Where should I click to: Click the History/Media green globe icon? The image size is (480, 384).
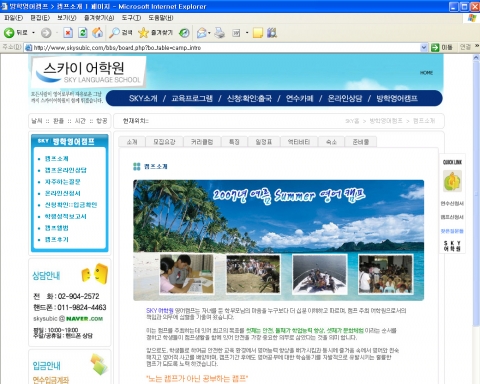tap(184, 33)
